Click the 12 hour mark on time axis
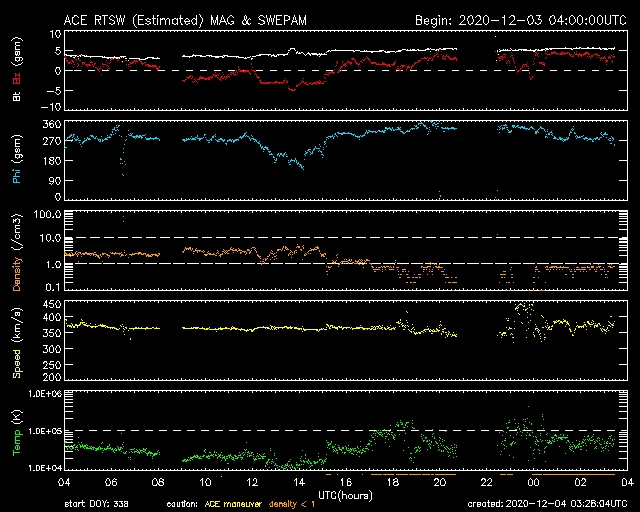Image resolution: width=640 pixels, height=512 pixels. (x=252, y=482)
